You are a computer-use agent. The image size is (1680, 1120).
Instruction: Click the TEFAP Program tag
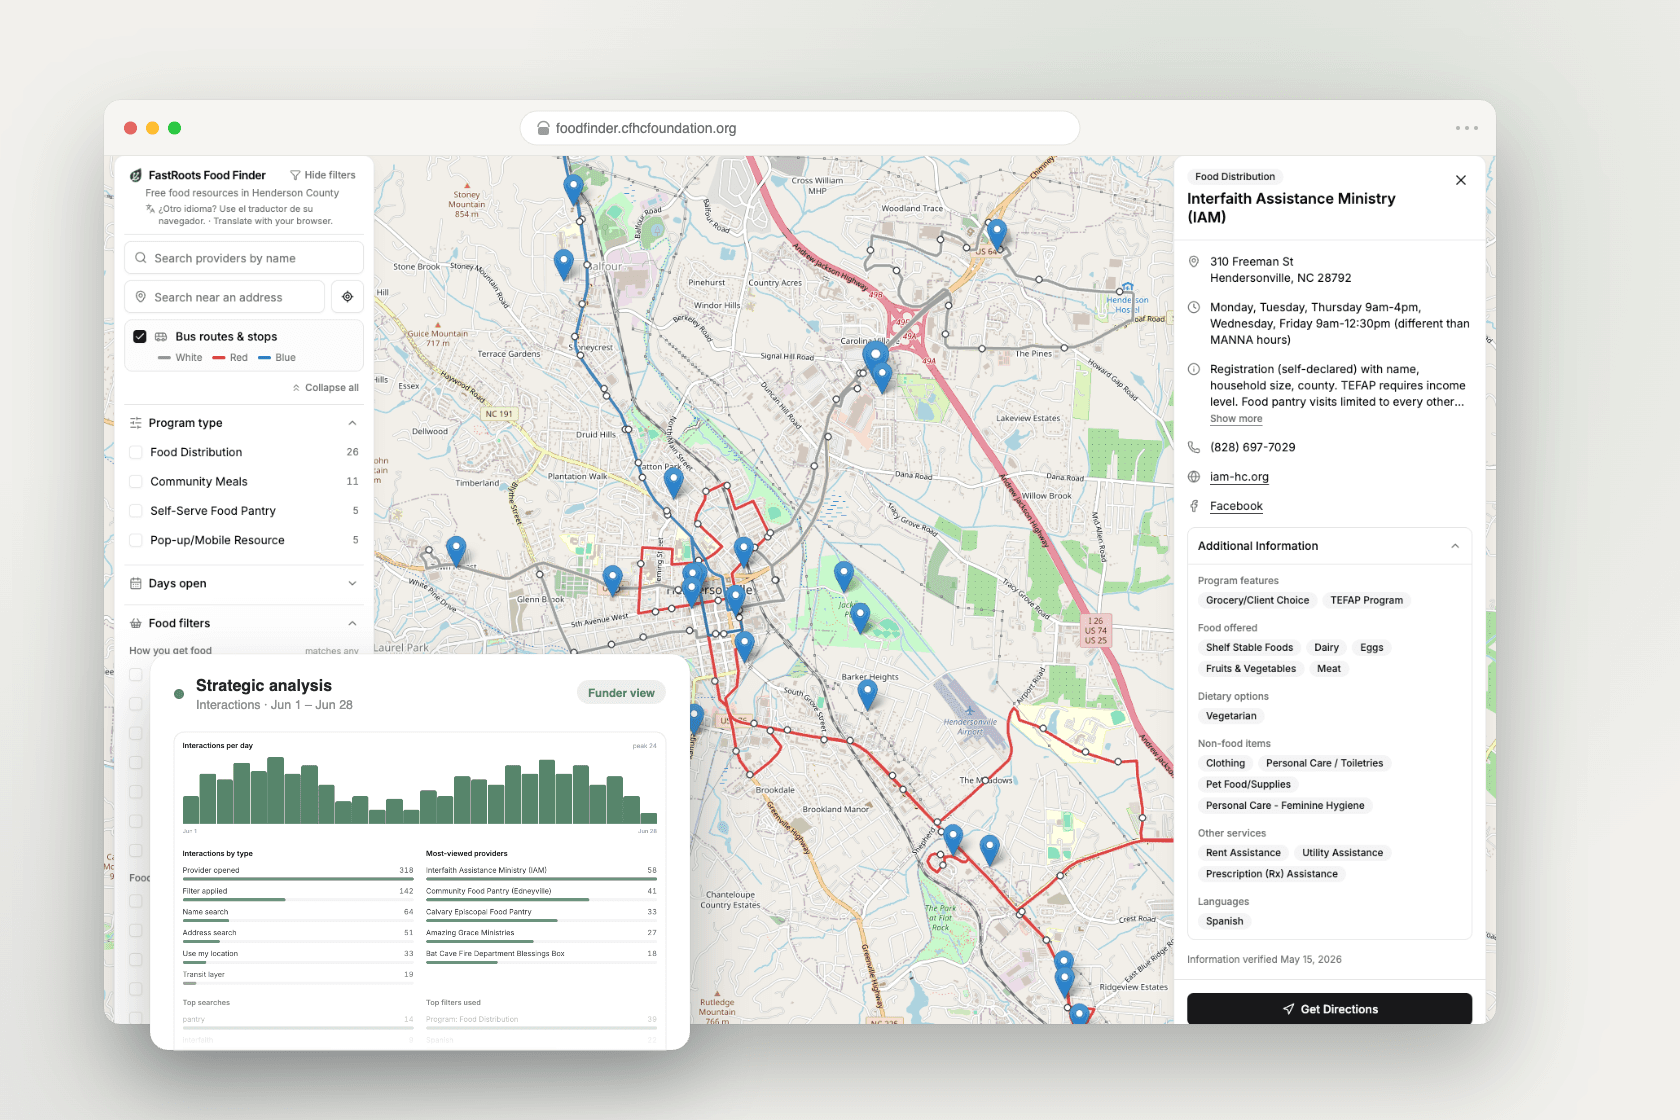(x=1366, y=601)
